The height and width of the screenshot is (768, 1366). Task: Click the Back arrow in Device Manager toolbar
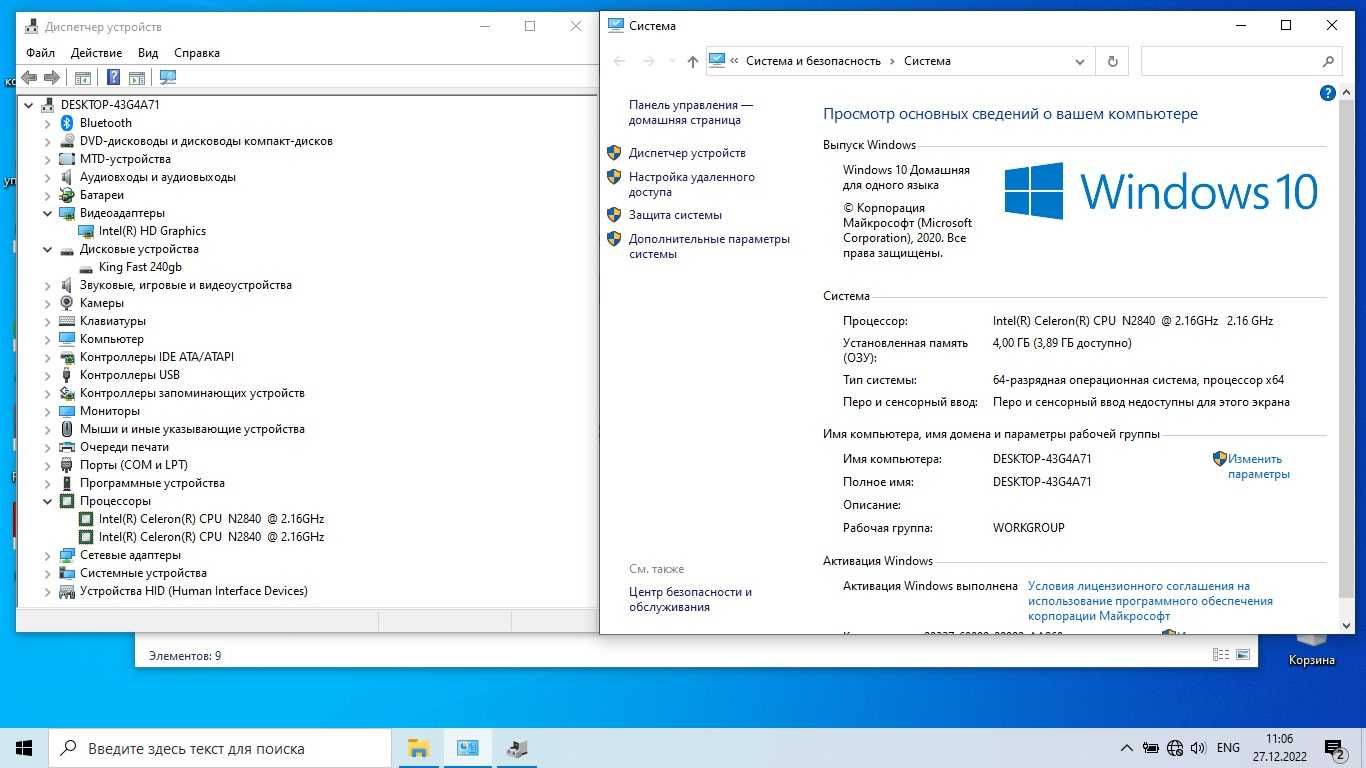click(x=29, y=77)
